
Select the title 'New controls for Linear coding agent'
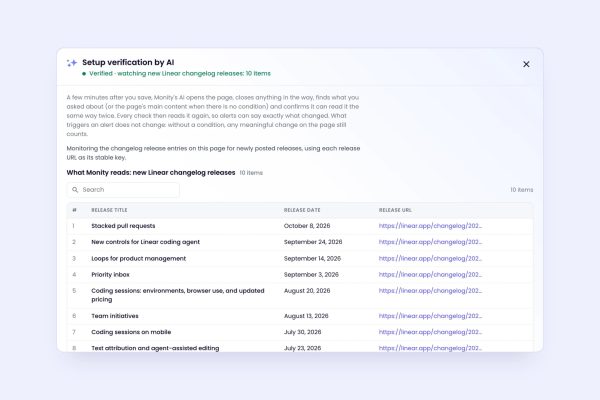(145, 242)
